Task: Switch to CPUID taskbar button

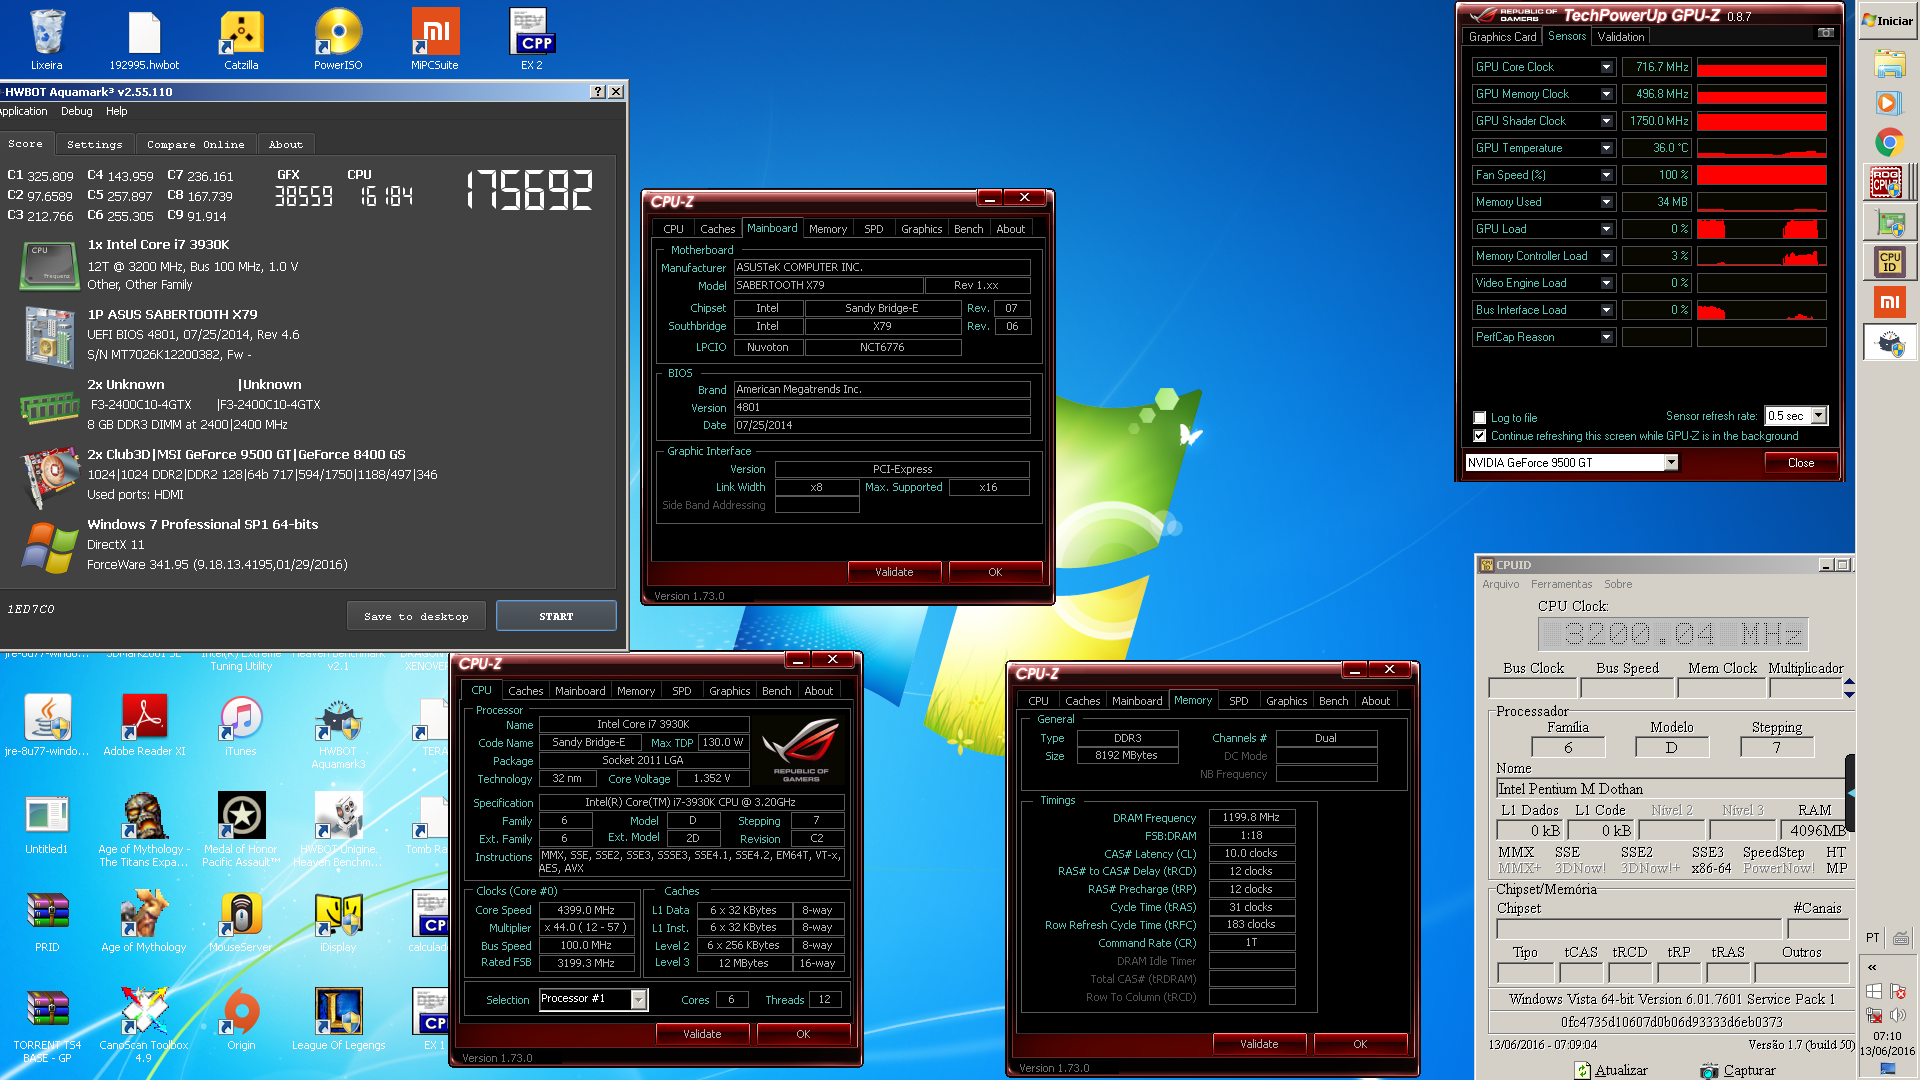Action: pos(1888,262)
